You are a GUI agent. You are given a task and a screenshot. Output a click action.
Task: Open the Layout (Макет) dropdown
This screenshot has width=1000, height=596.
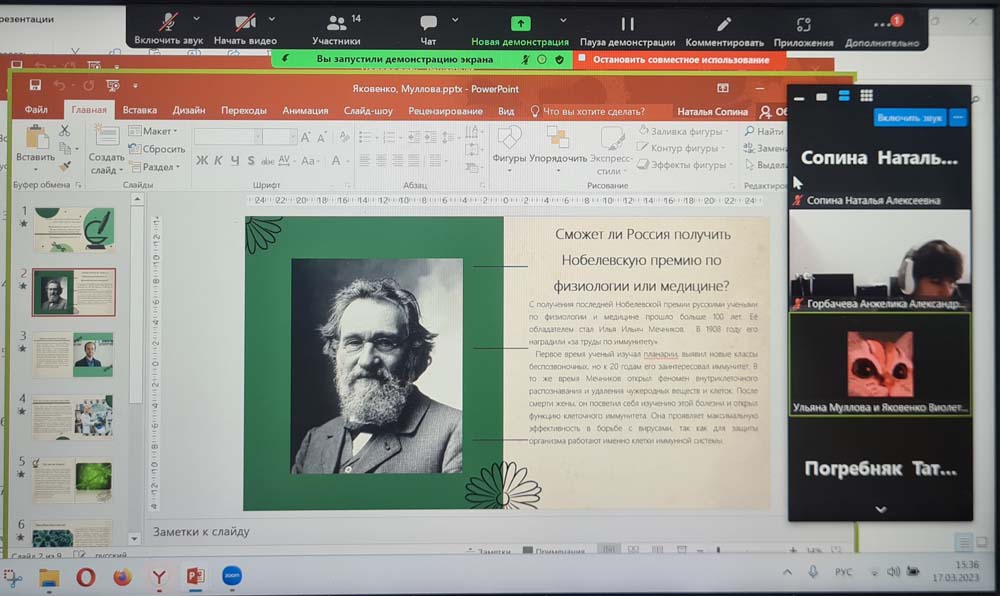(x=155, y=131)
